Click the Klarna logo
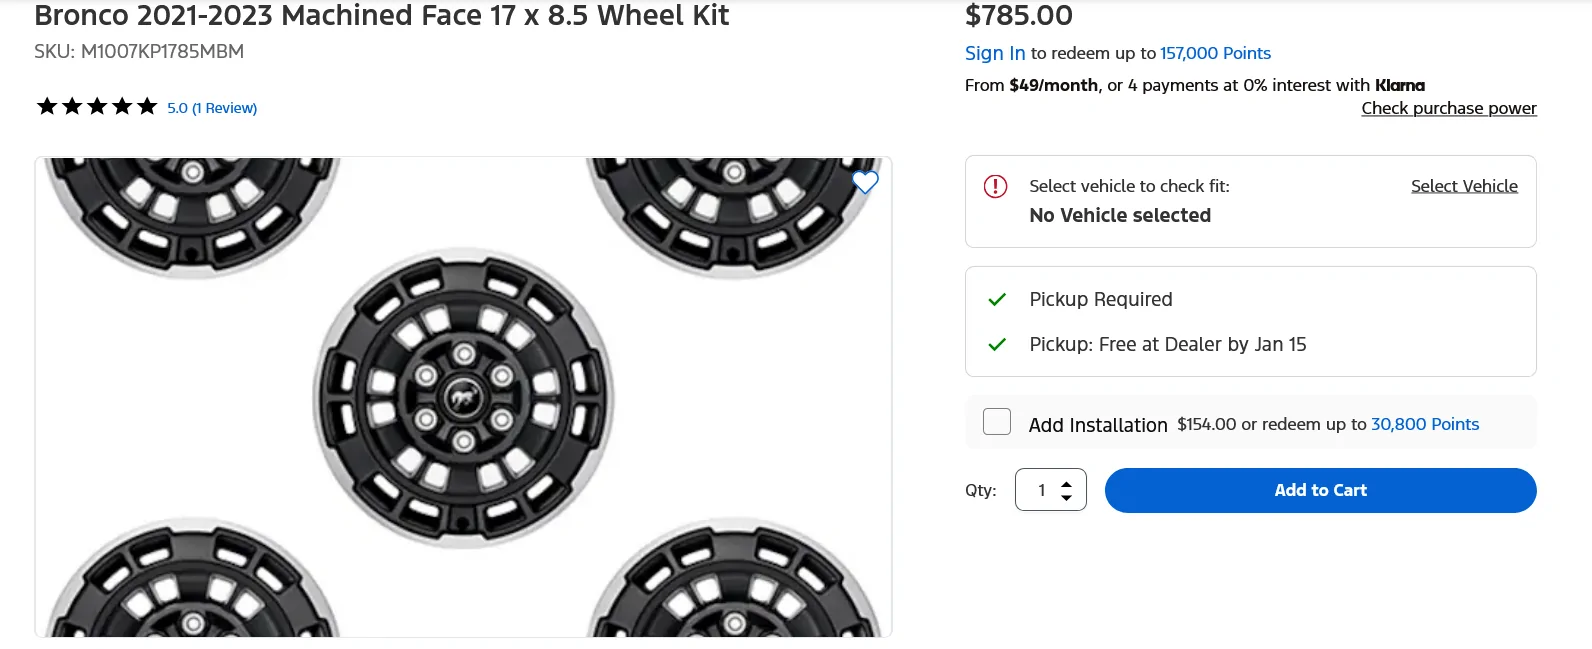The width and height of the screenshot is (1592, 649). 1399,85
